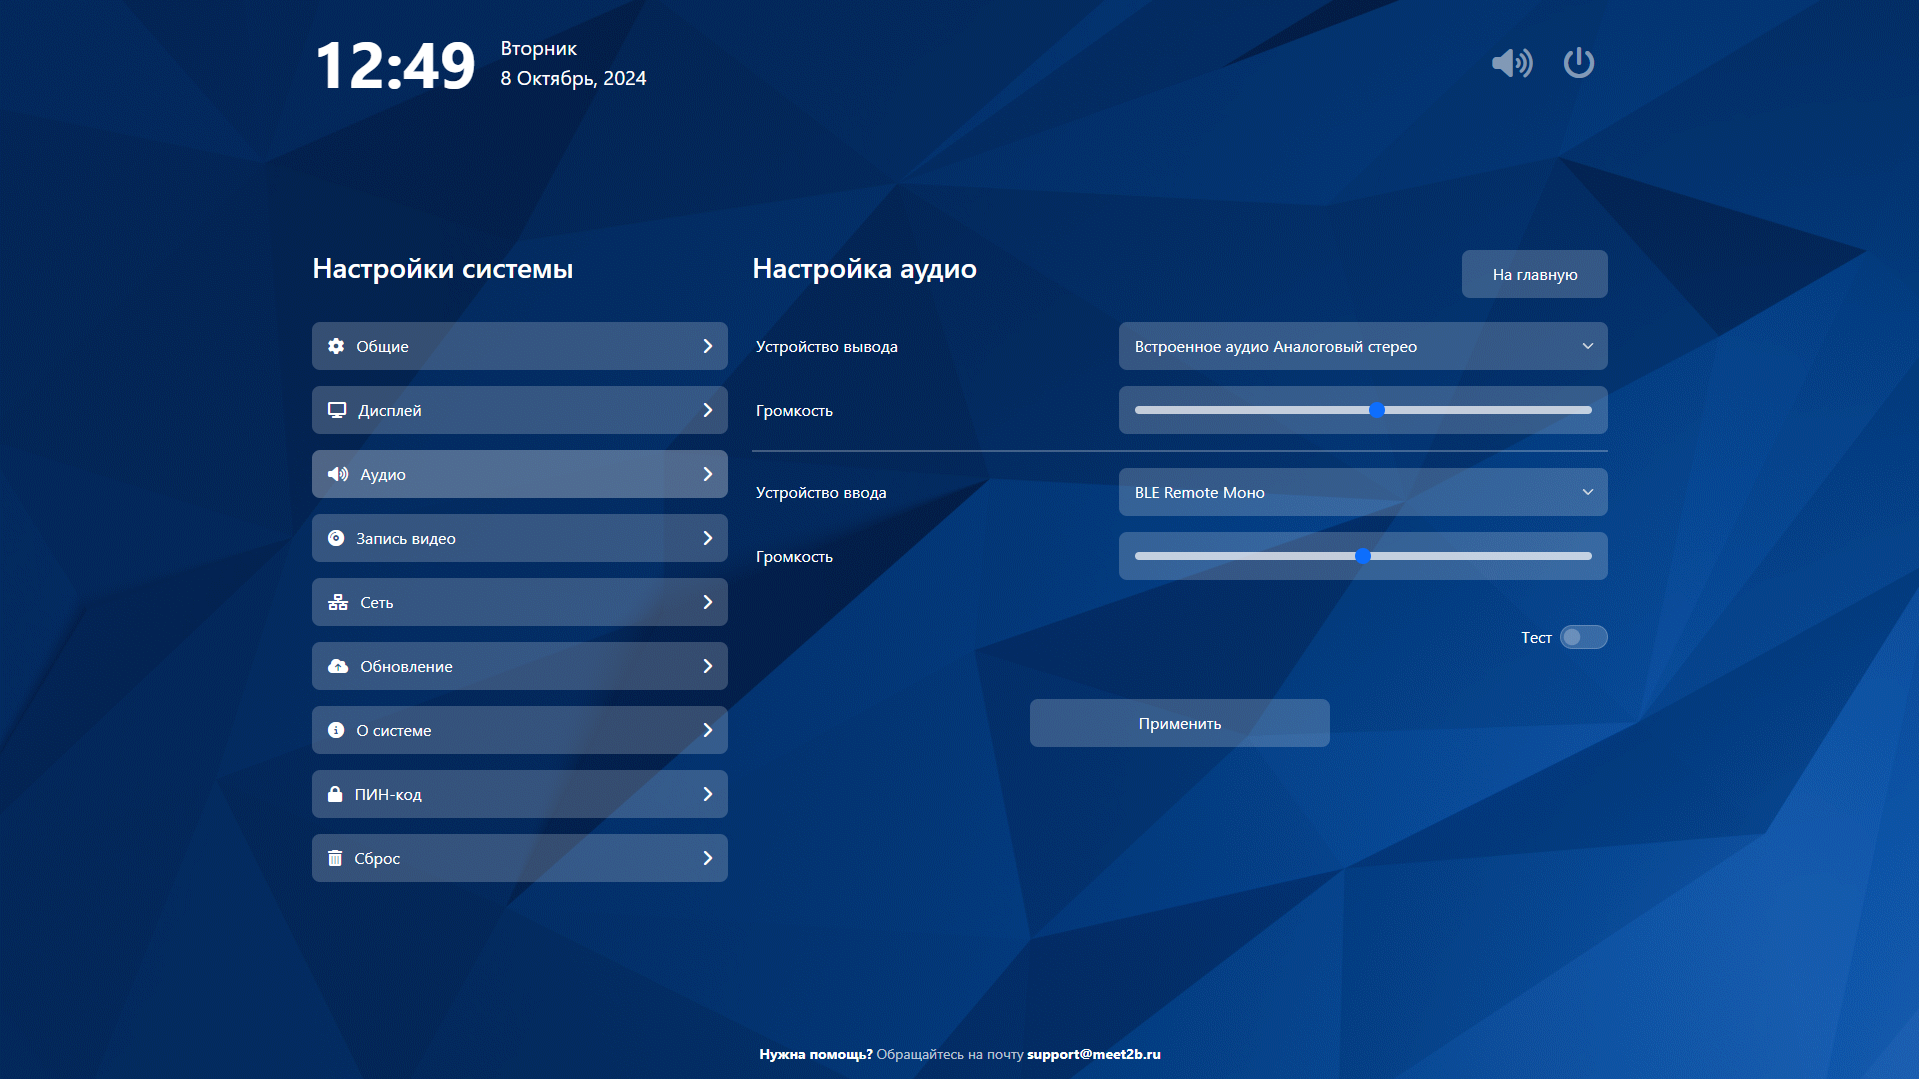Image resolution: width=1919 pixels, height=1079 pixels.
Task: Click the support@meet2b.ru email address
Action: pyautogui.click(x=1093, y=1054)
